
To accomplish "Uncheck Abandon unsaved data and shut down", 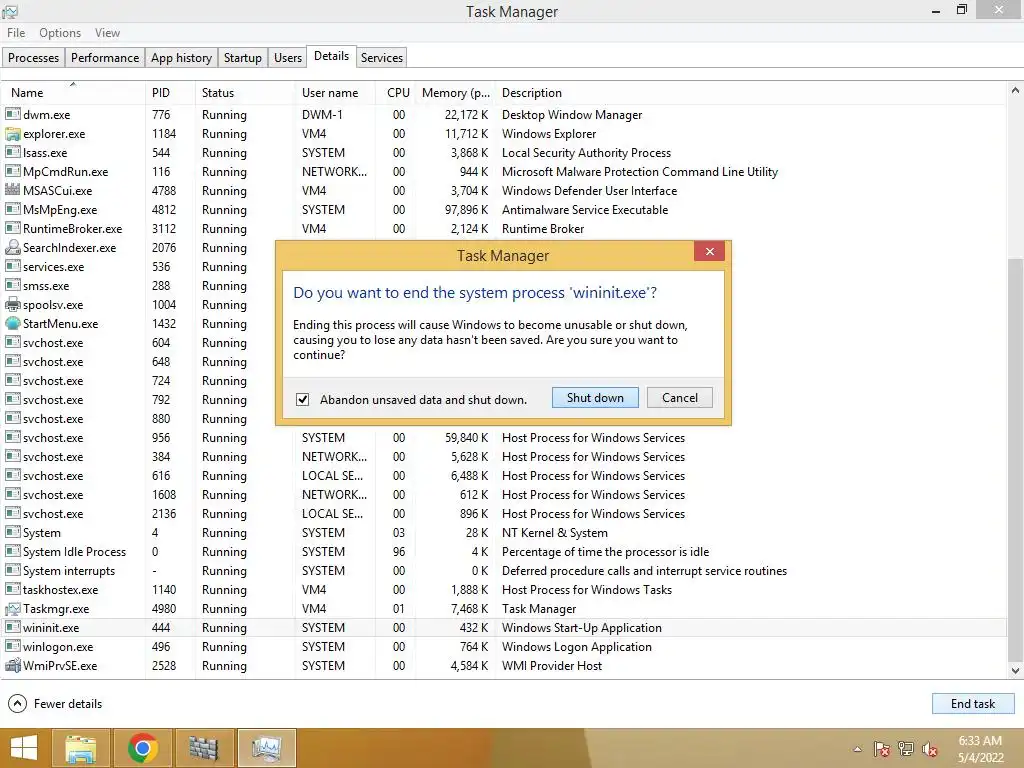I will 302,399.
